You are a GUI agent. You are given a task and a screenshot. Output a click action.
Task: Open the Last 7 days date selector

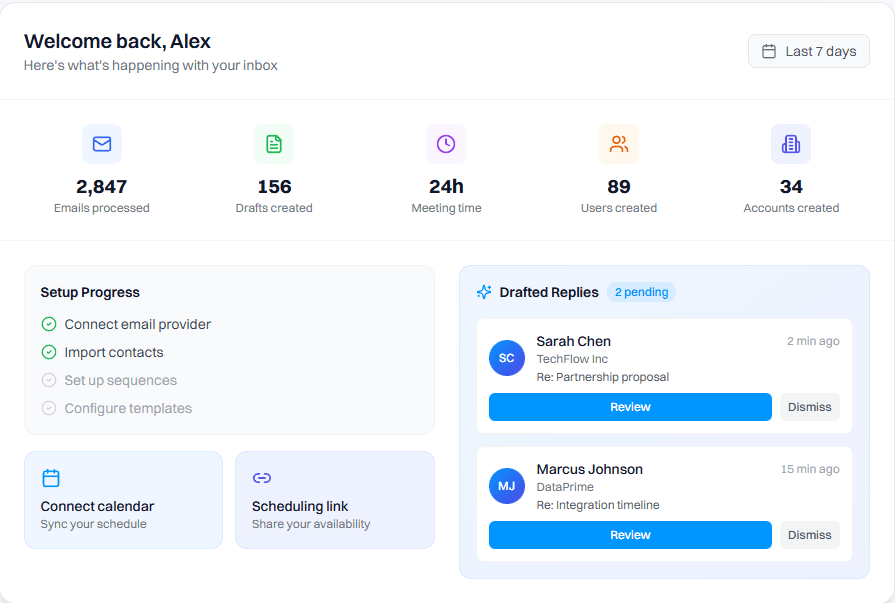pyautogui.click(x=808, y=50)
